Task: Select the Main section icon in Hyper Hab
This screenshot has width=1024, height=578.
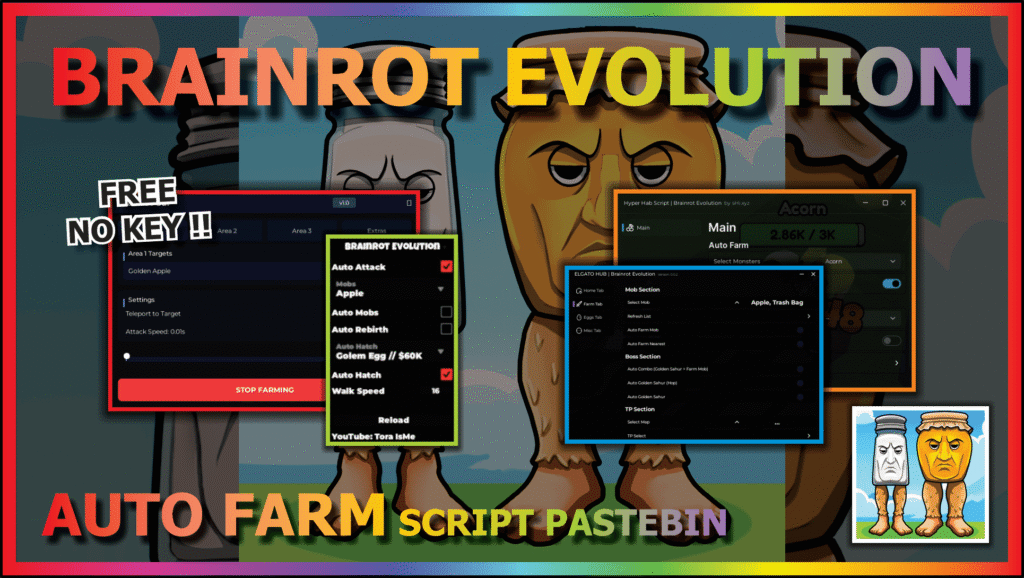Action: (x=630, y=228)
